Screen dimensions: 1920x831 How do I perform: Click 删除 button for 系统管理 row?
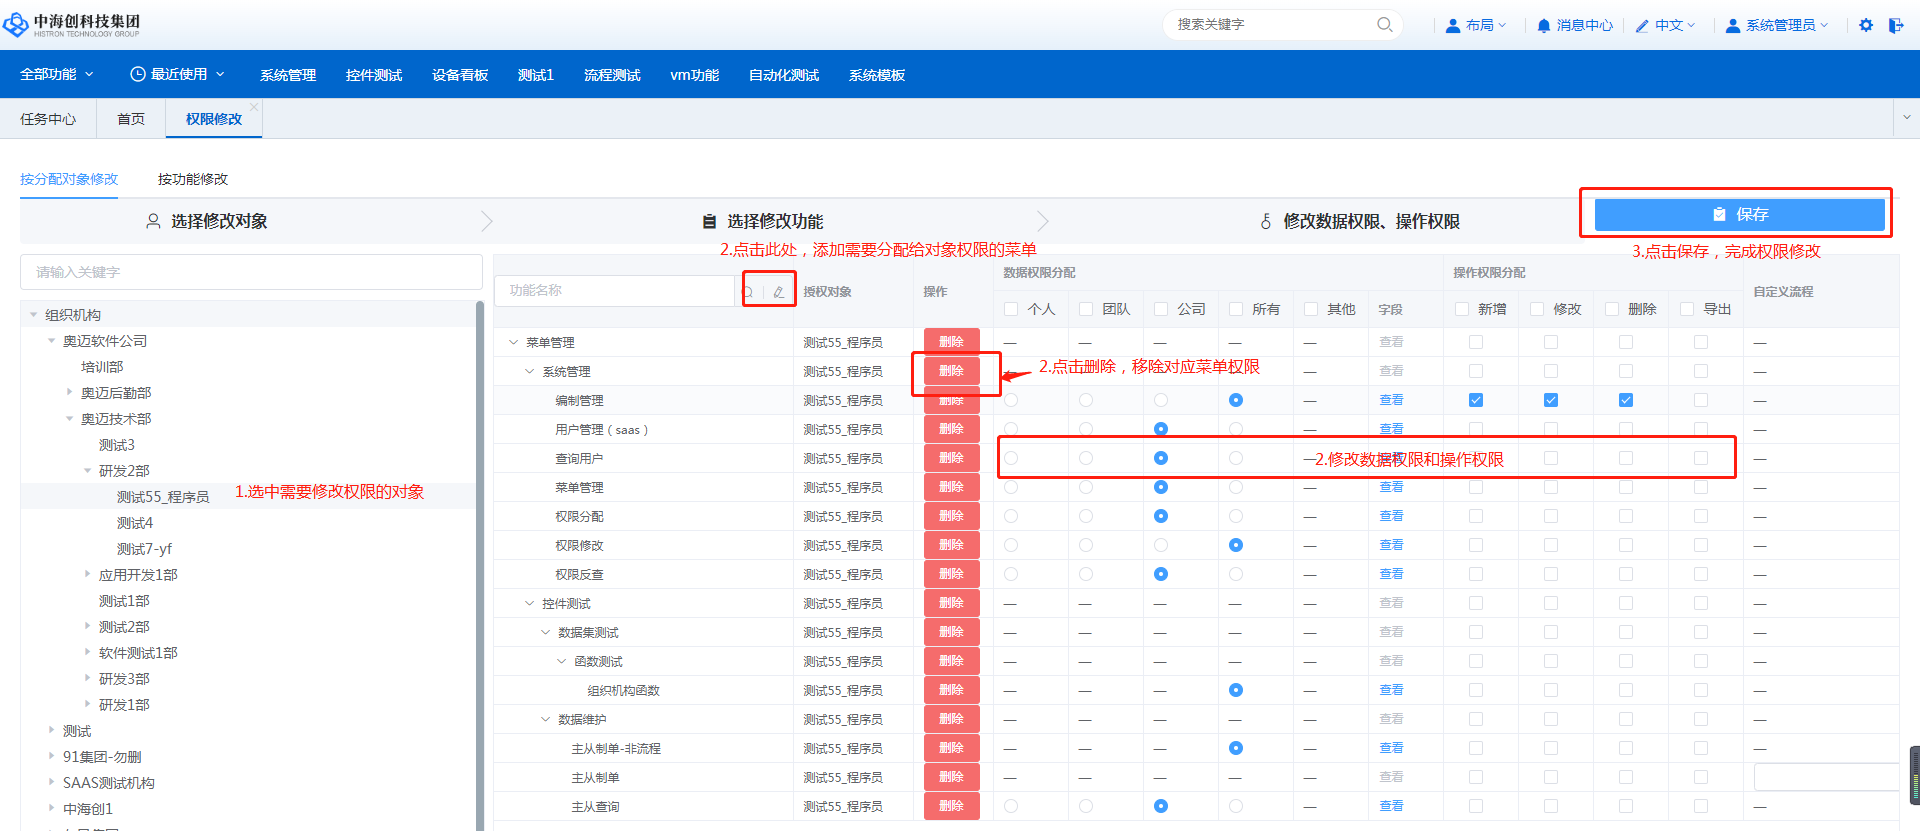pyautogui.click(x=951, y=371)
